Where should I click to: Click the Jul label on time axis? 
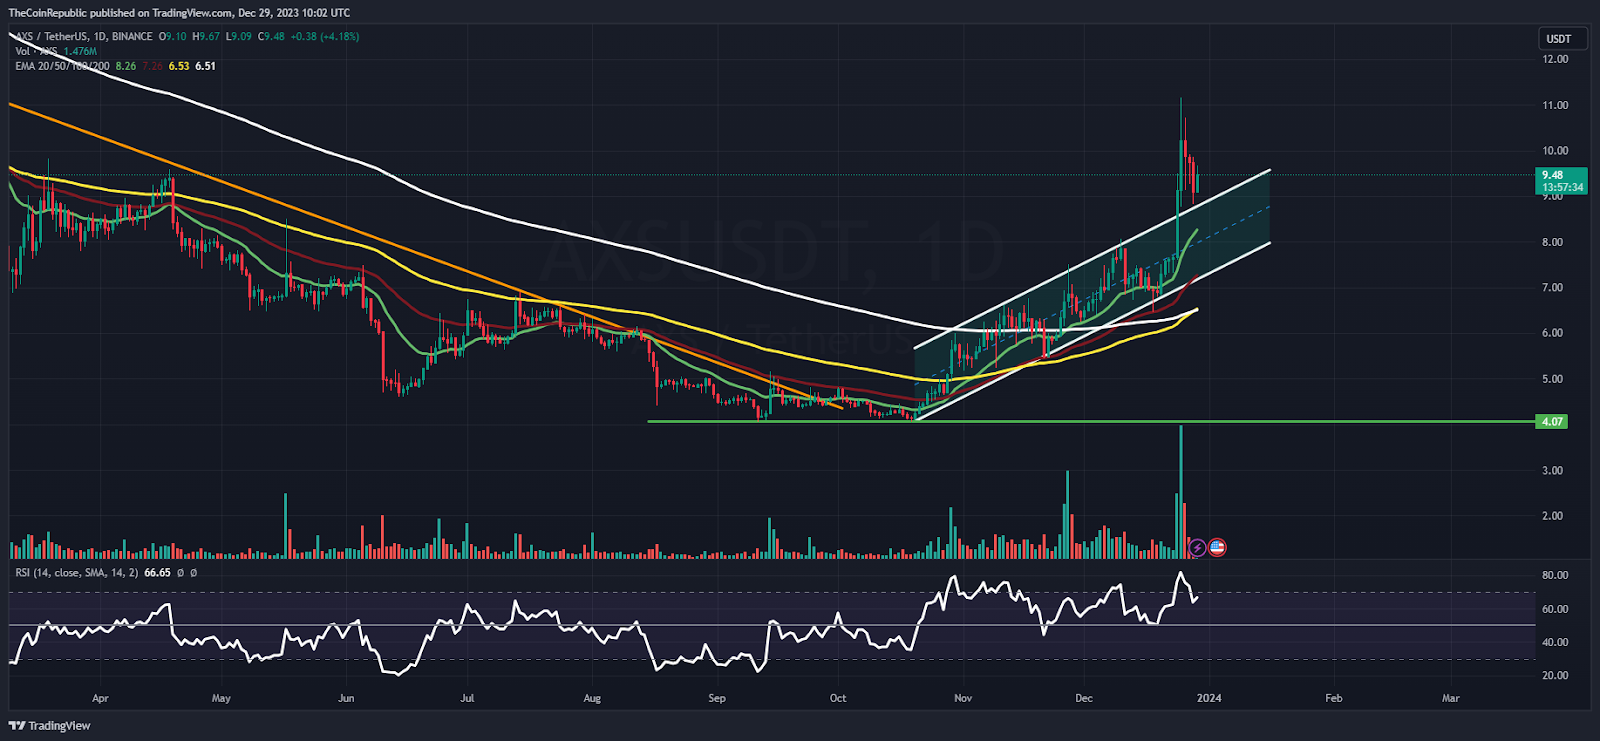coord(467,698)
